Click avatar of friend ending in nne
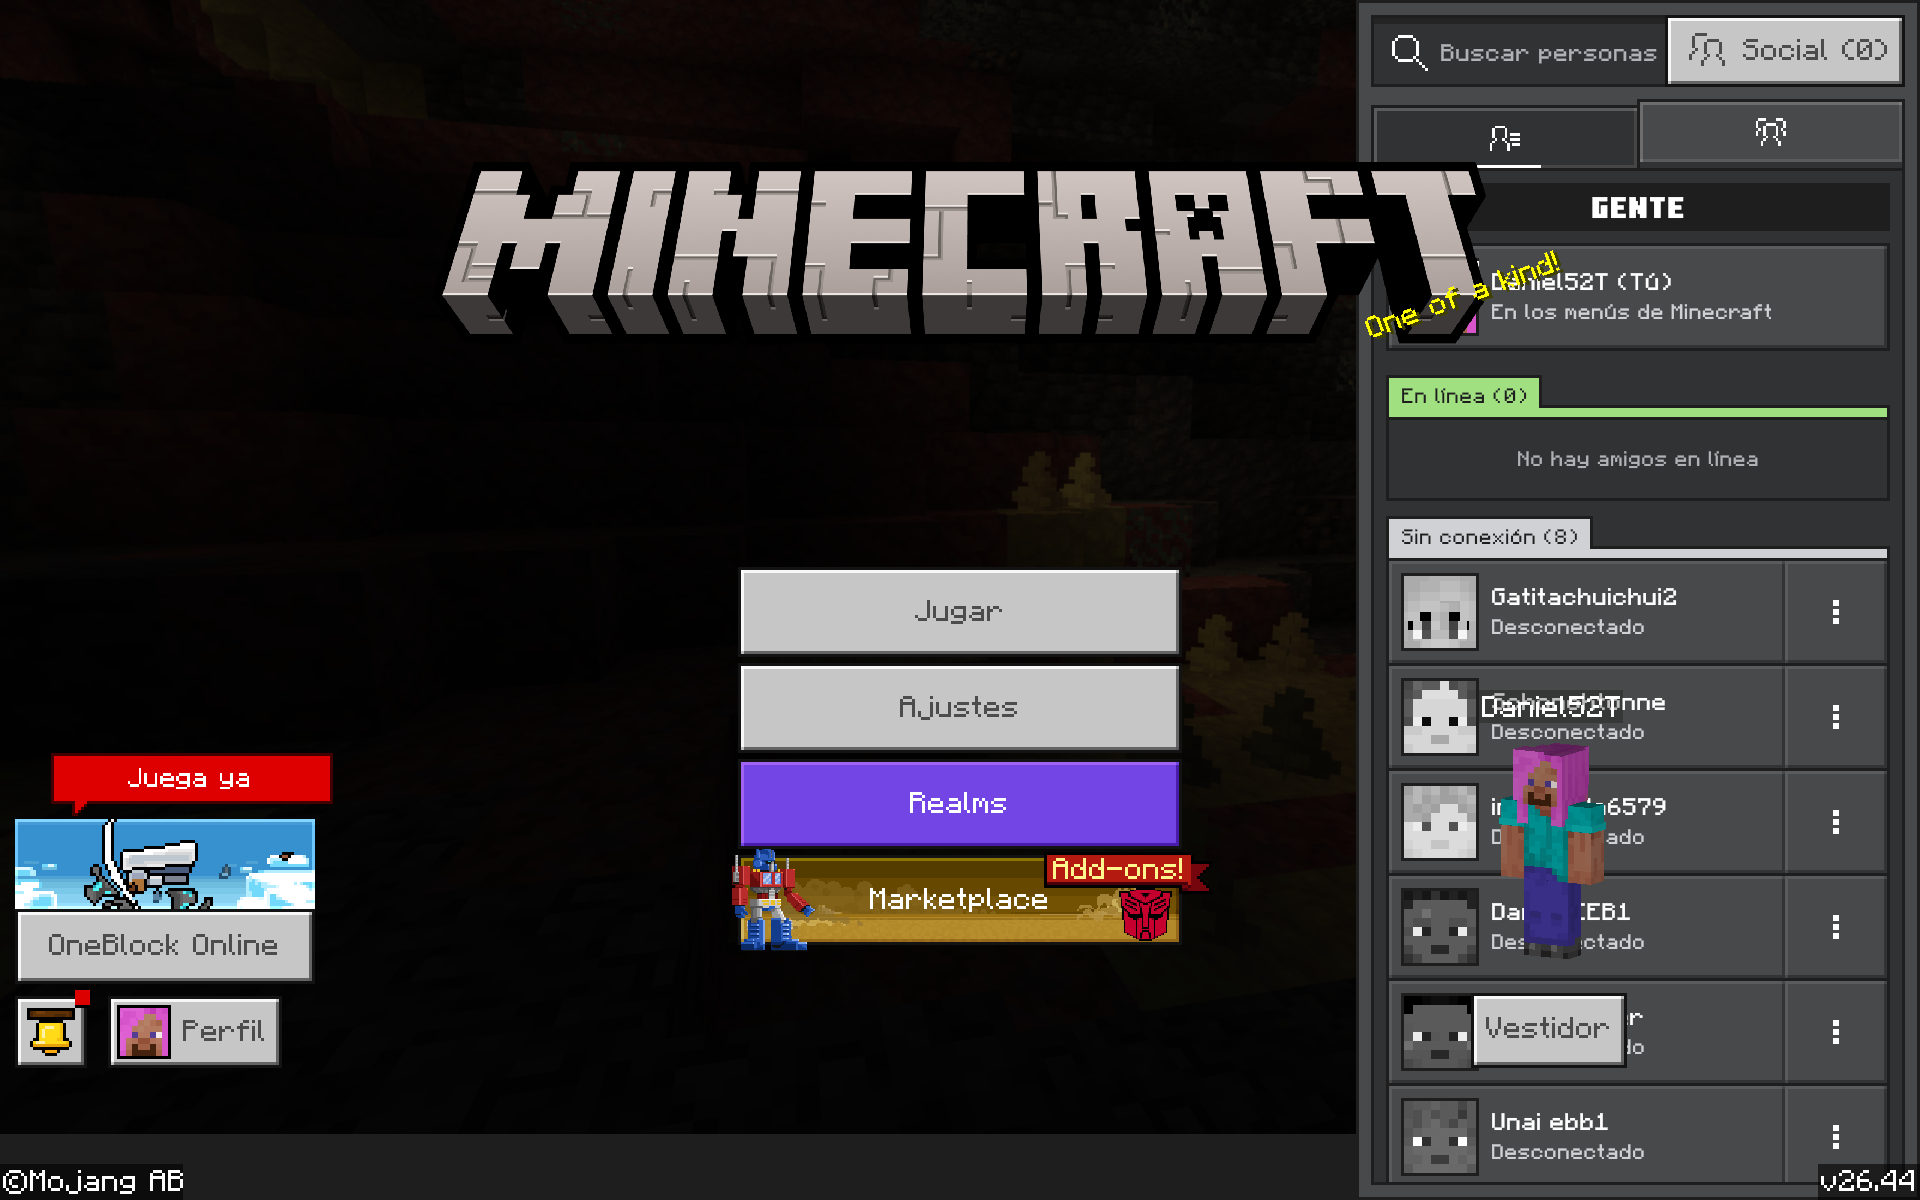The width and height of the screenshot is (1920, 1200). pos(1439,717)
